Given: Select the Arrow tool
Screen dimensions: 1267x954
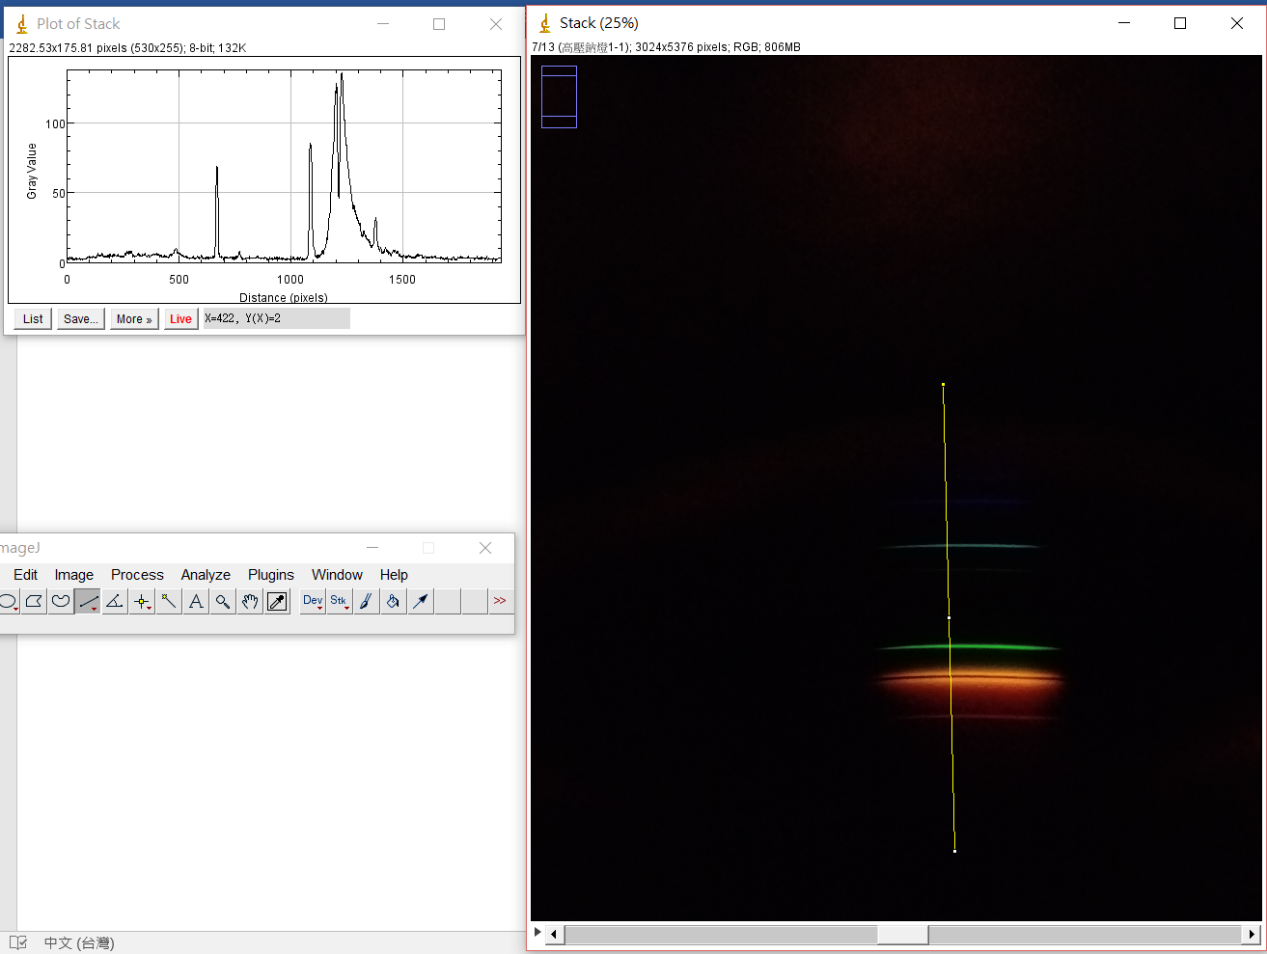Looking at the screenshot, I should pyautogui.click(x=421, y=601).
